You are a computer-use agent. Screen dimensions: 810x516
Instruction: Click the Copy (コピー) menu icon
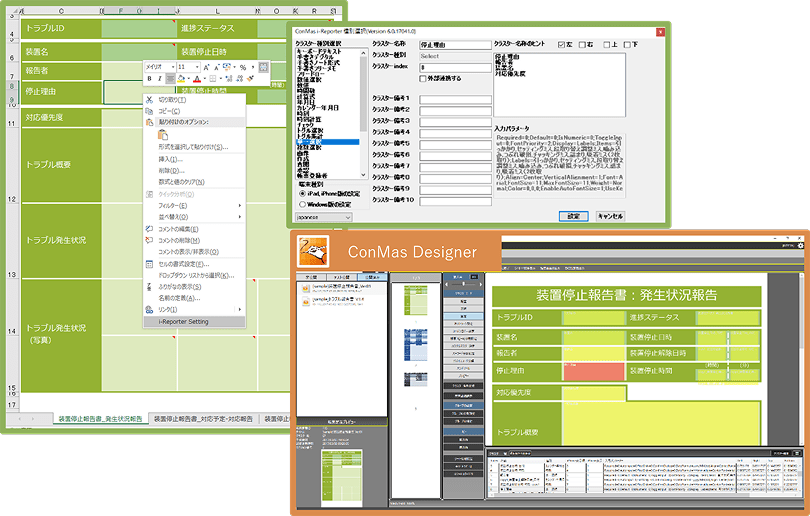point(149,111)
